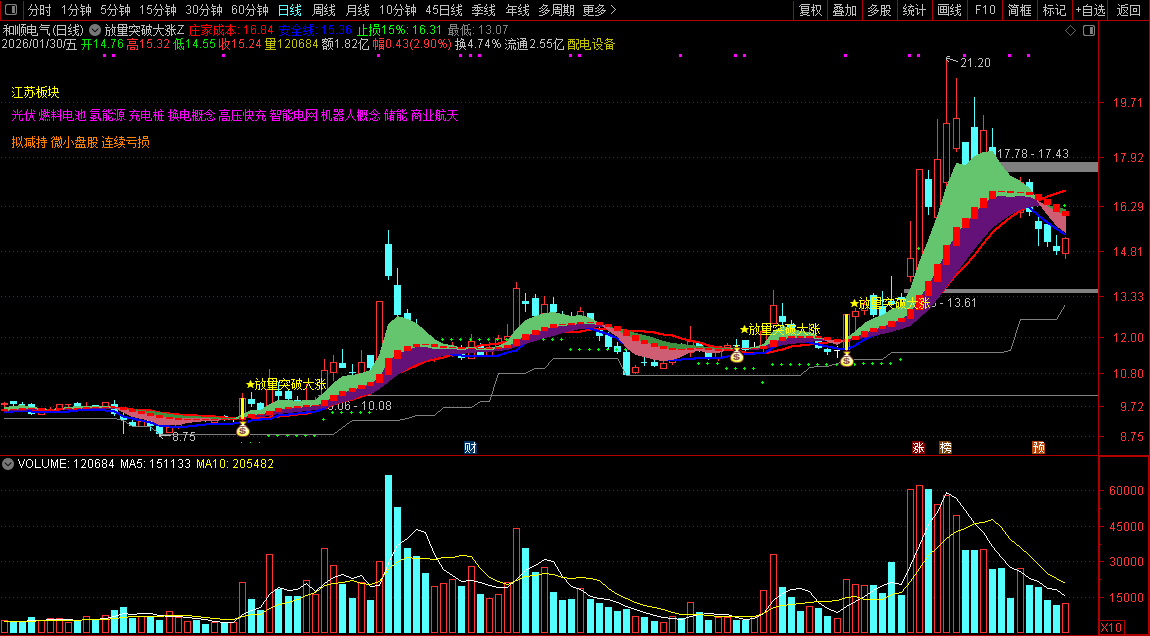Select the 45日线 period tab
1150x636 pixels.
click(444, 10)
